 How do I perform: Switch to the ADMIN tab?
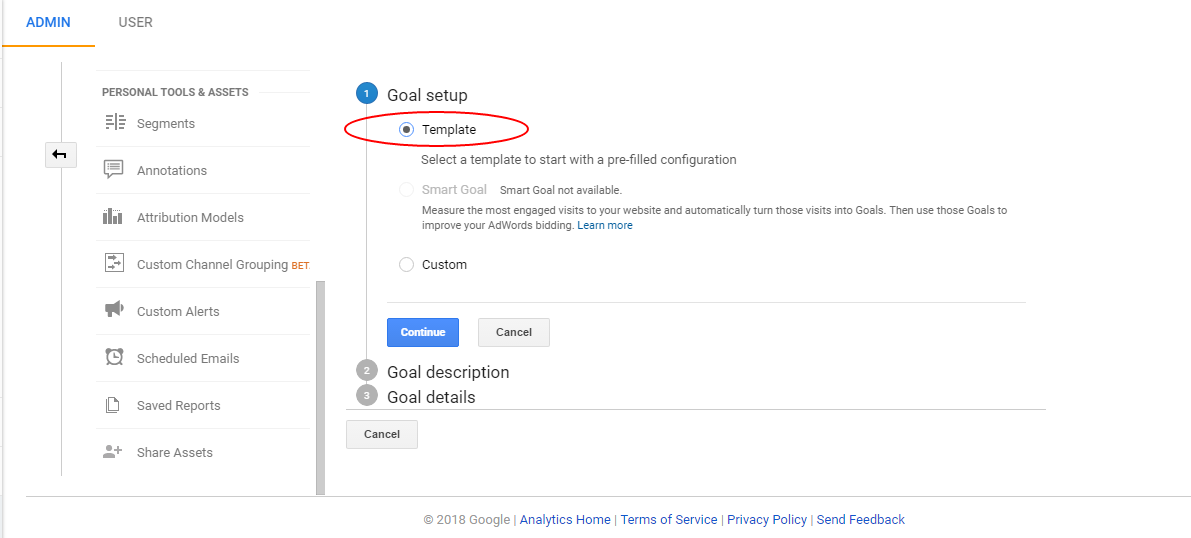(x=48, y=23)
